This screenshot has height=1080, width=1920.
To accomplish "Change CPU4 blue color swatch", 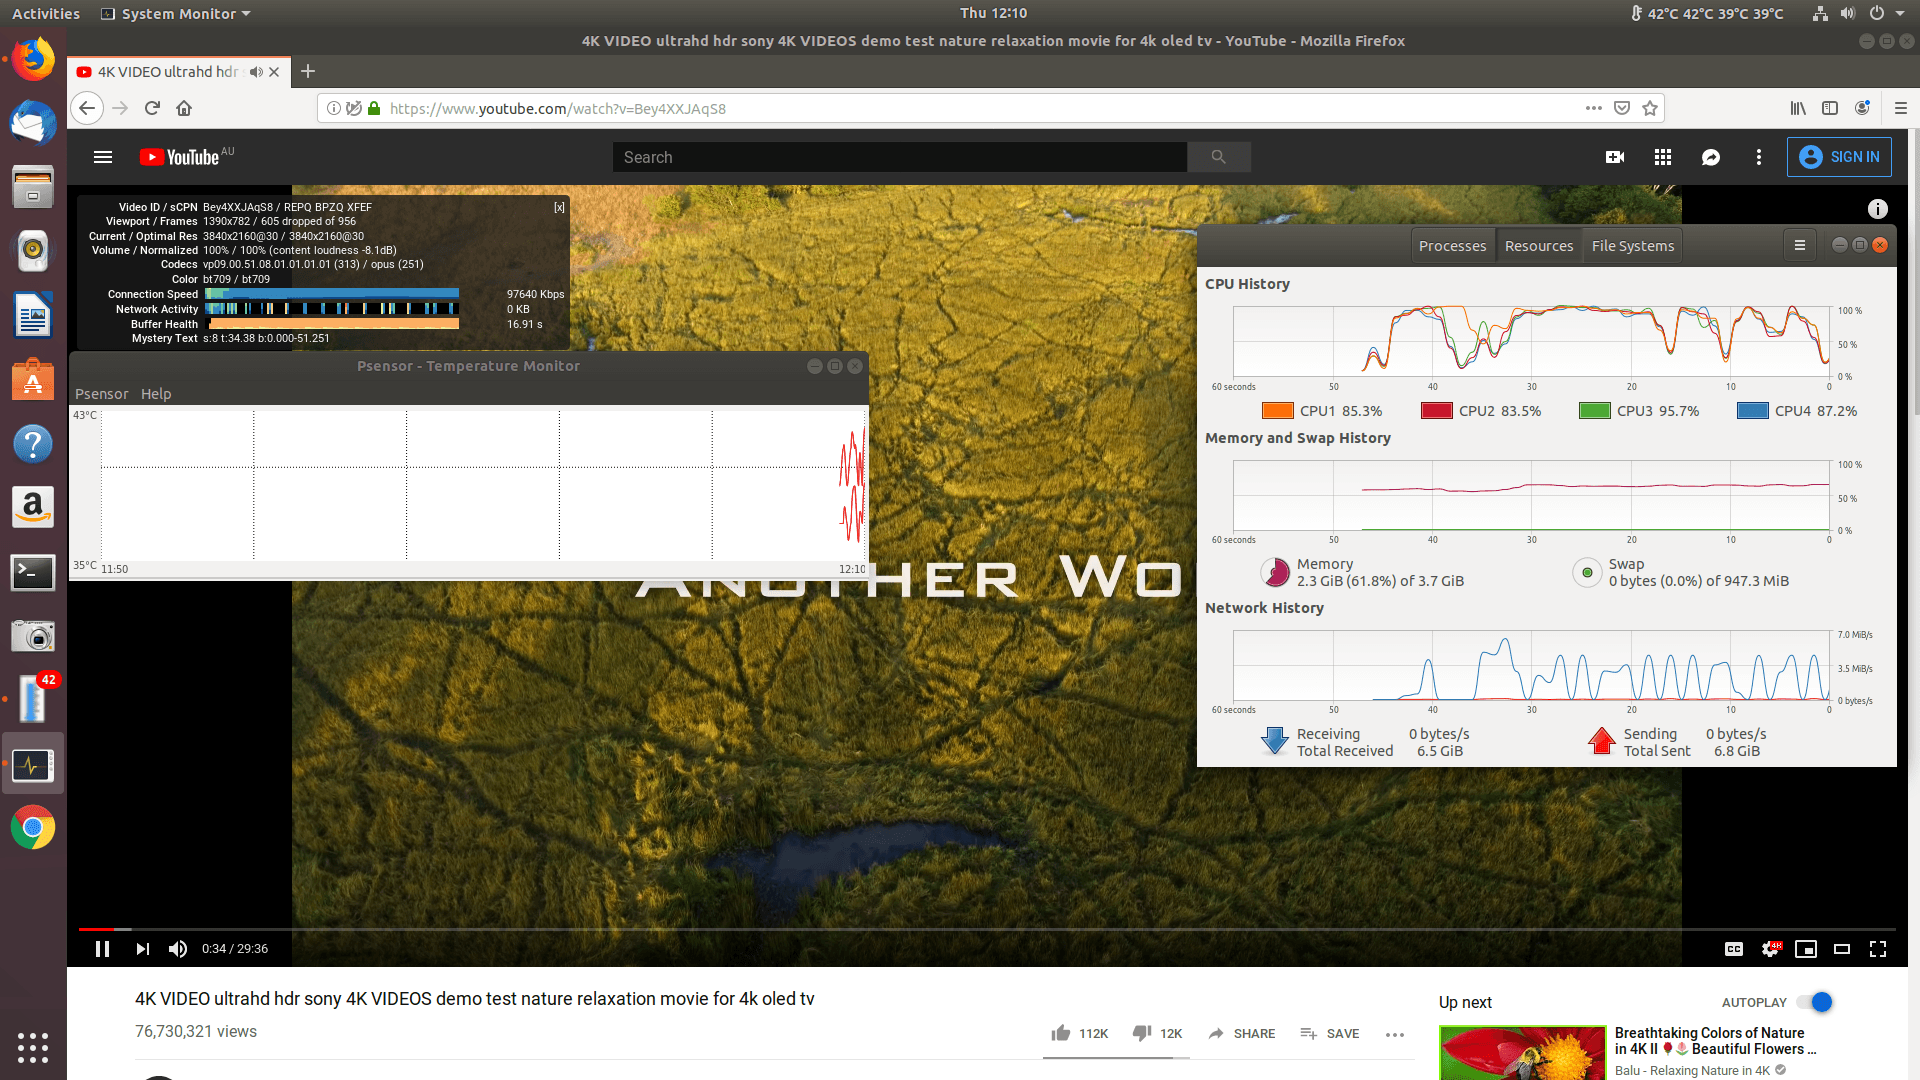I will (1752, 411).
